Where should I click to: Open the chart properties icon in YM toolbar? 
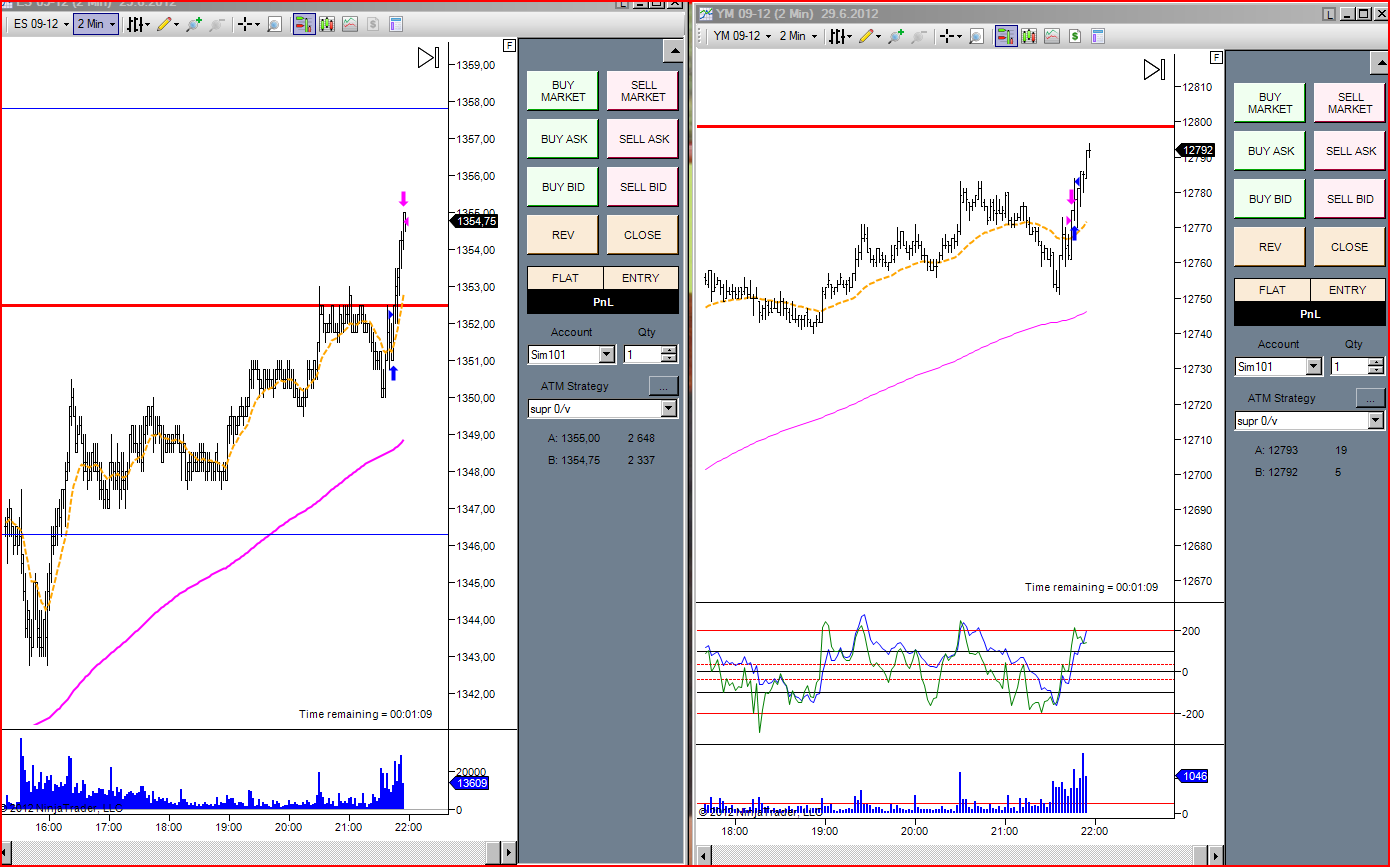coord(1097,37)
